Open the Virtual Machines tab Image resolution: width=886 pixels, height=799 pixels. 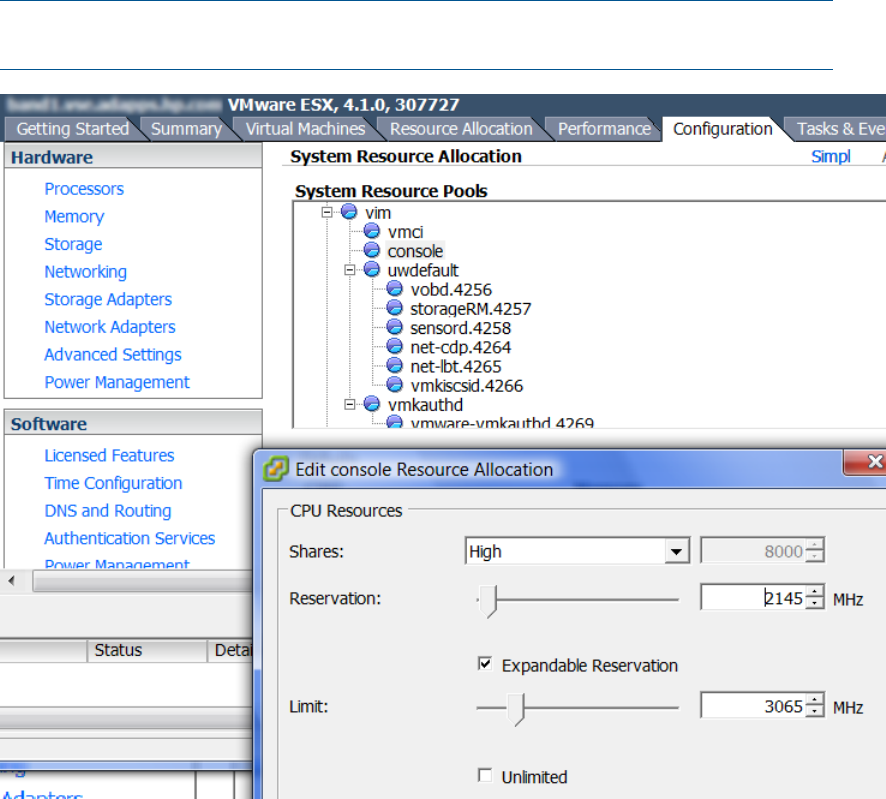click(x=305, y=129)
